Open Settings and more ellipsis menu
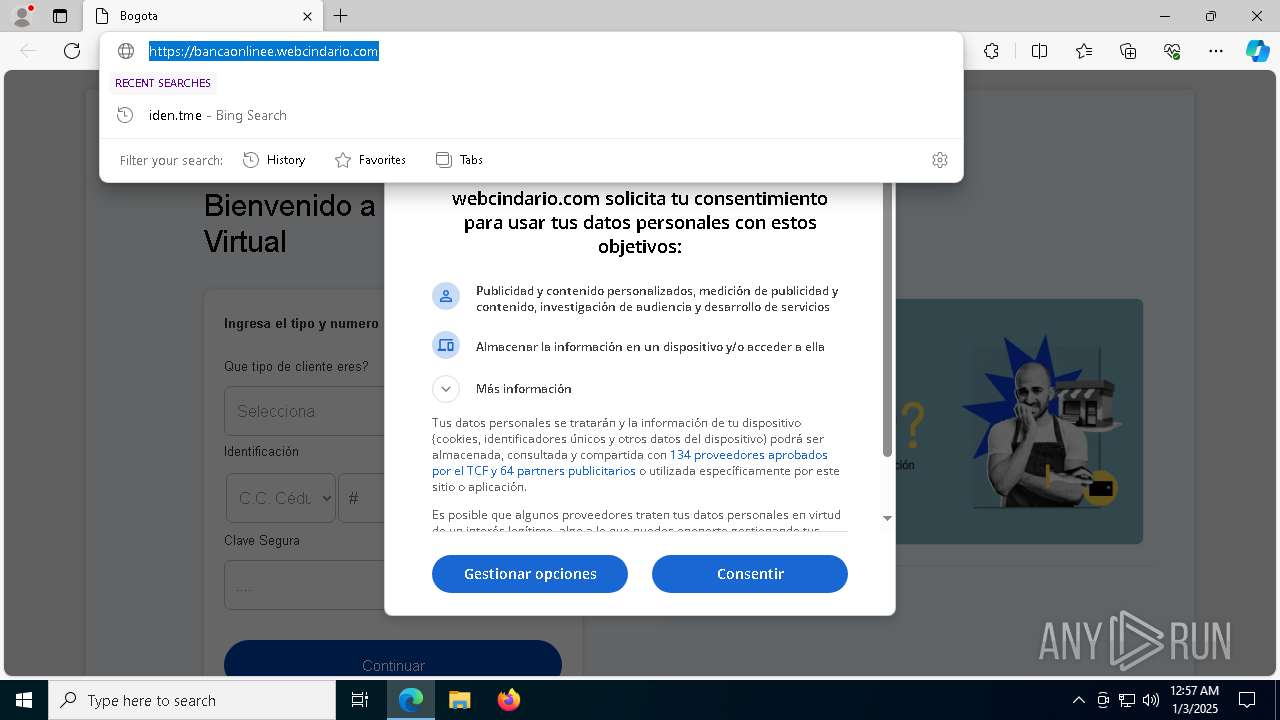Screen dimensions: 1280x720 [1216, 51]
